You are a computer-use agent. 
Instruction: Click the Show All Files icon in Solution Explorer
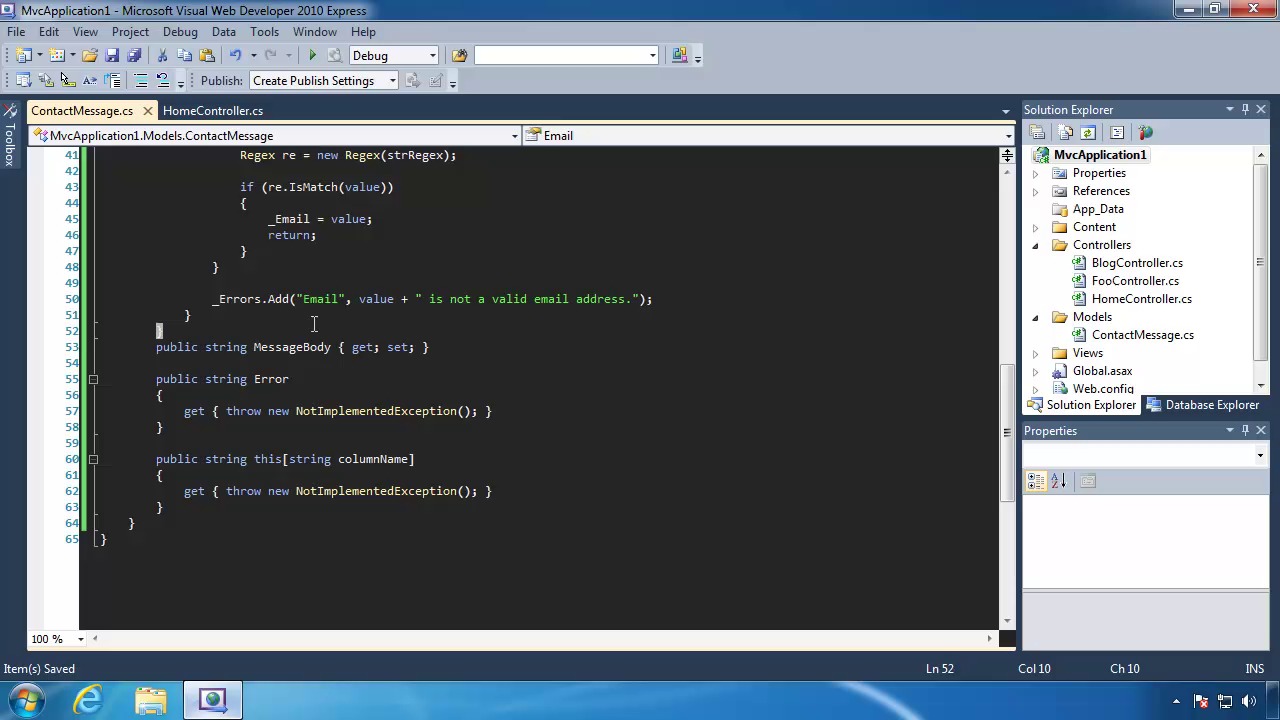coord(1065,133)
